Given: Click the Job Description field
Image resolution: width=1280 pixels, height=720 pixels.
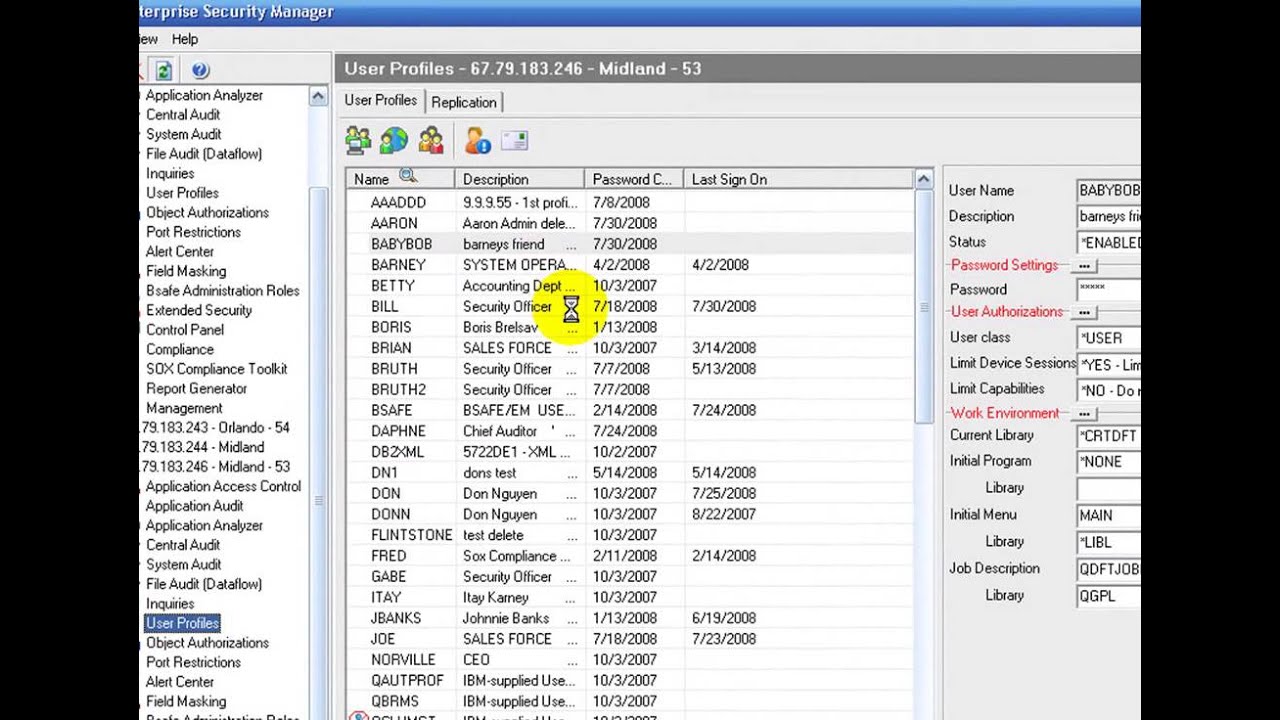Looking at the screenshot, I should 1108,569.
